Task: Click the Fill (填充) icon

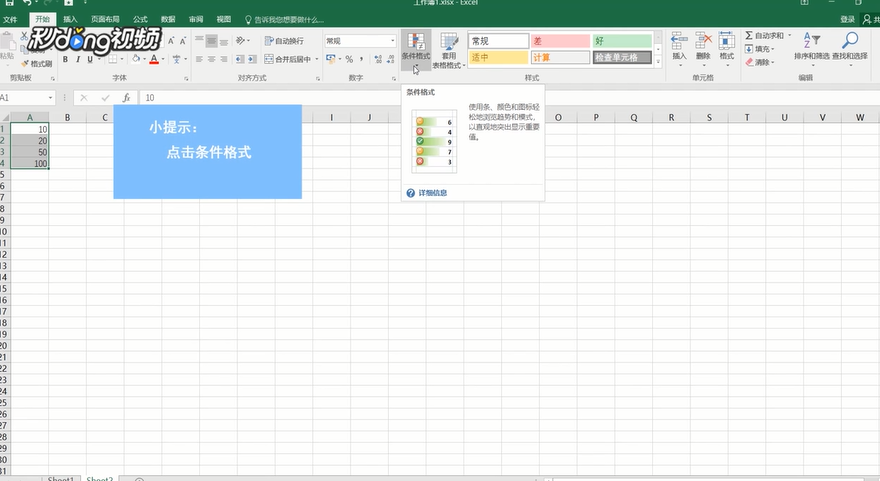Action: 749,49
